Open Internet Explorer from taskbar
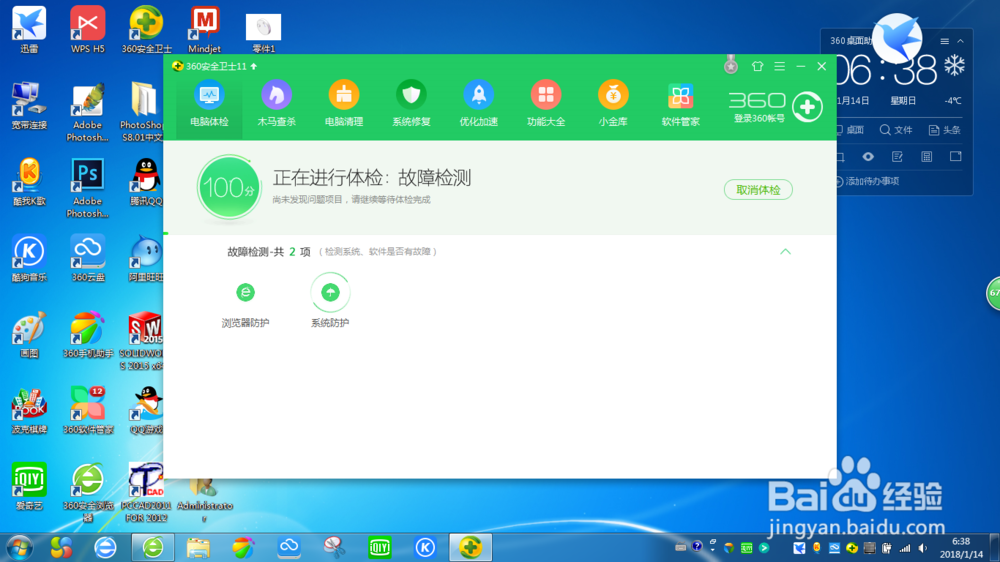The height and width of the screenshot is (562, 1000). (106, 547)
